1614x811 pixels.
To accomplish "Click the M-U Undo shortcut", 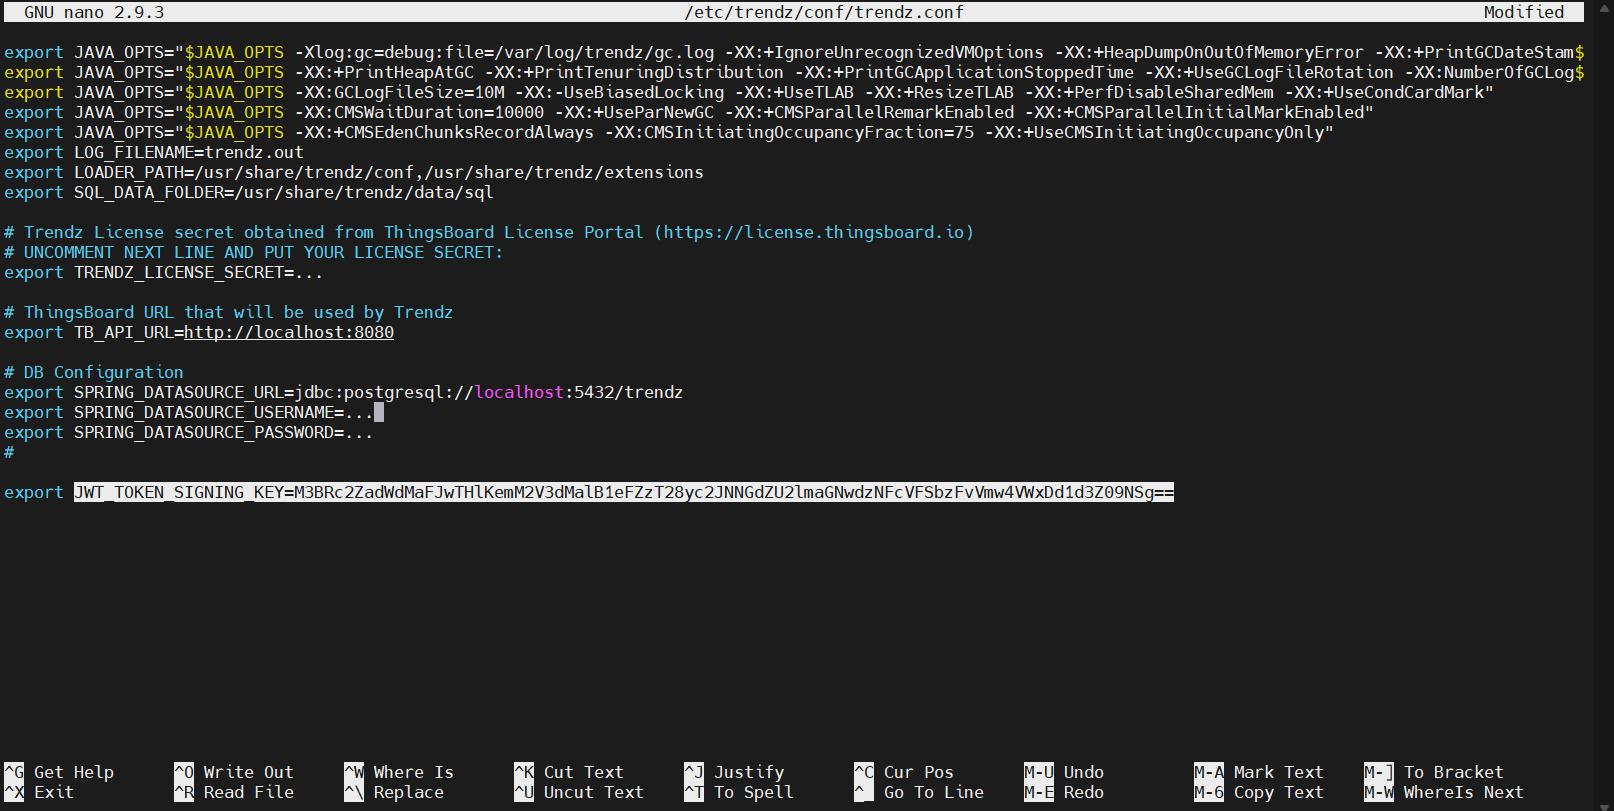I will tap(1065, 772).
